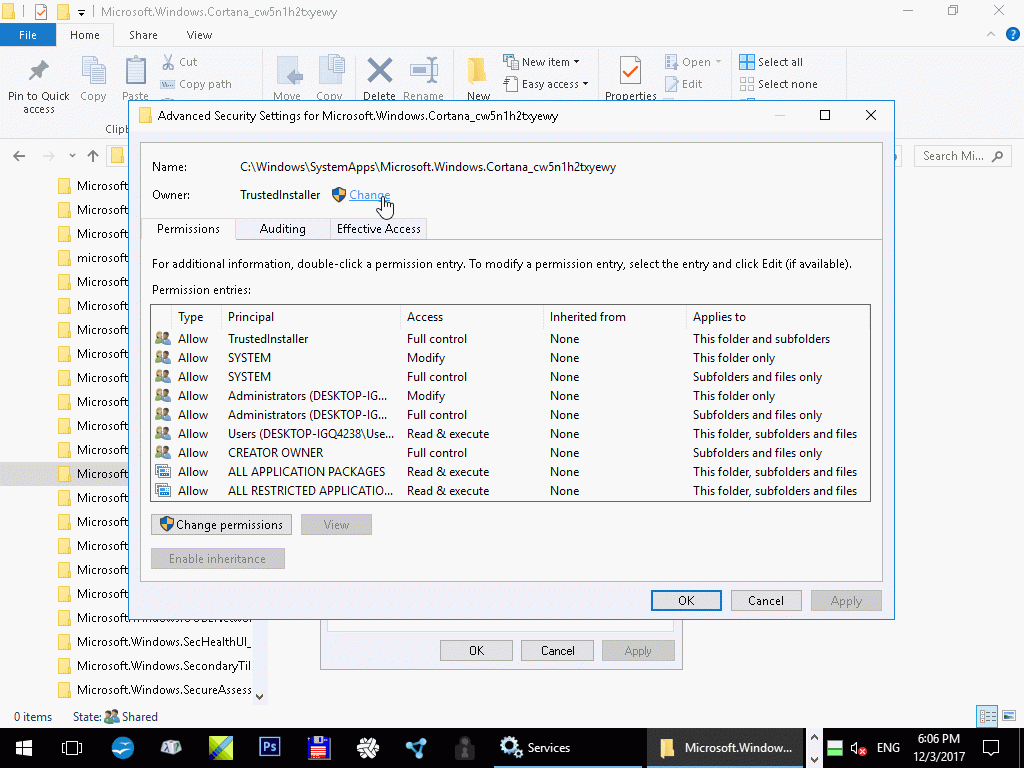The image size is (1024, 768).
Task: Click the Explorer help question icon
Action: 1012,35
